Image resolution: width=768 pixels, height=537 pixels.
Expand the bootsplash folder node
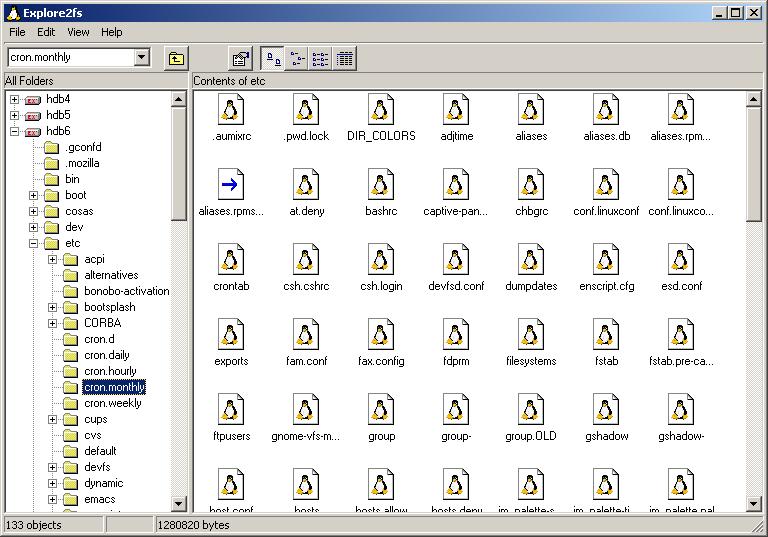pyautogui.click(x=52, y=308)
